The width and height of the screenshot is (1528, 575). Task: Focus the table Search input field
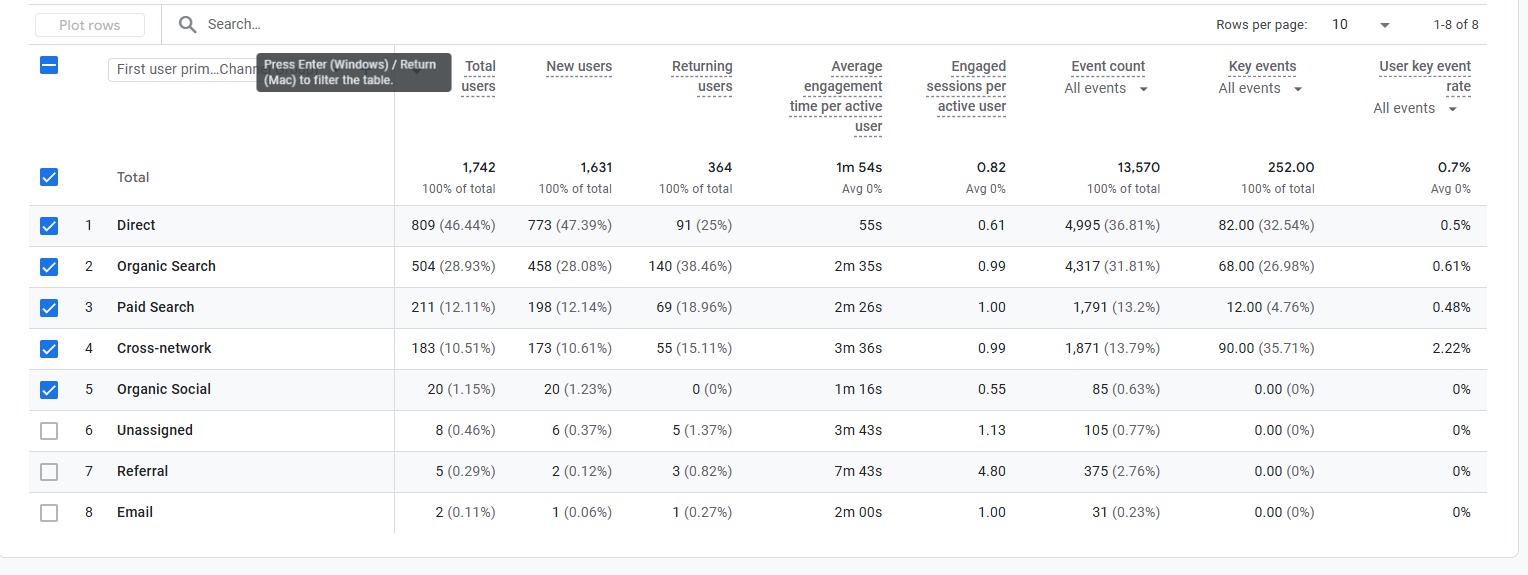pos(600,25)
